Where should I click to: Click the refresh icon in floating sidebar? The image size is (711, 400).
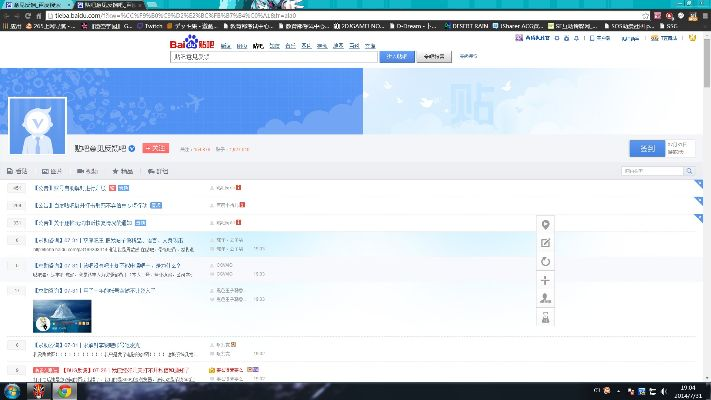(545, 261)
